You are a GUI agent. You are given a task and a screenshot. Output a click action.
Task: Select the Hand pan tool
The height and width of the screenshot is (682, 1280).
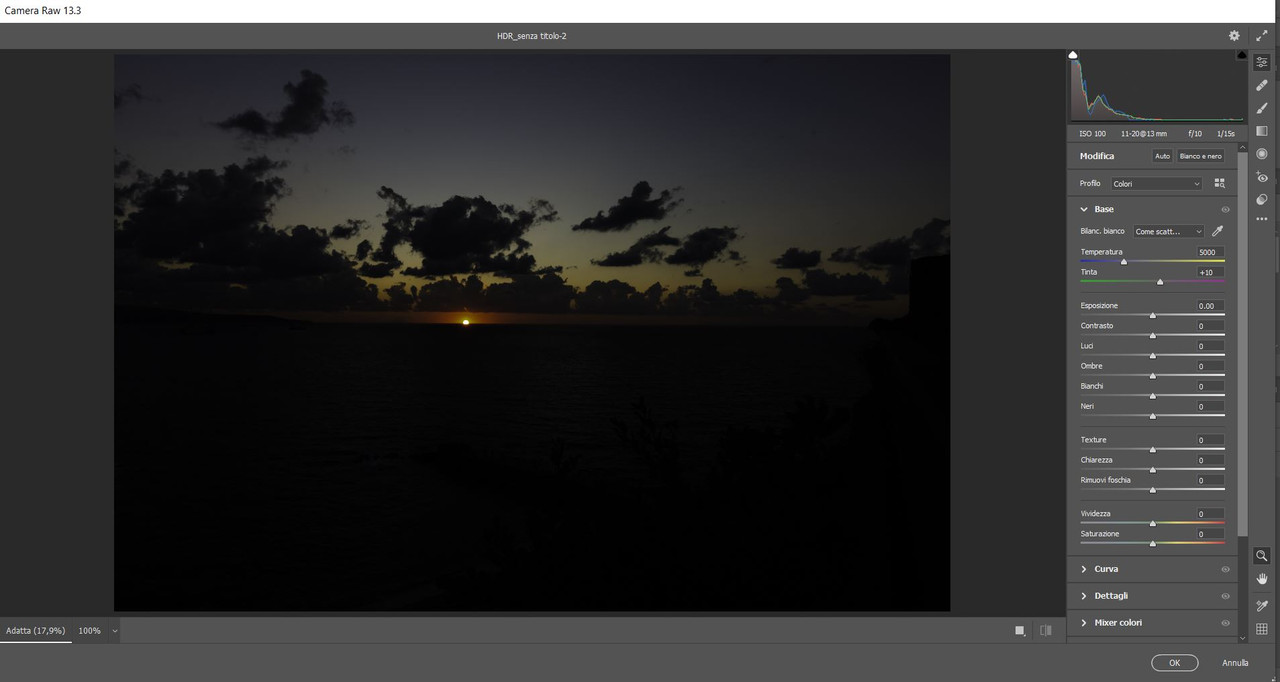tap(1262, 579)
